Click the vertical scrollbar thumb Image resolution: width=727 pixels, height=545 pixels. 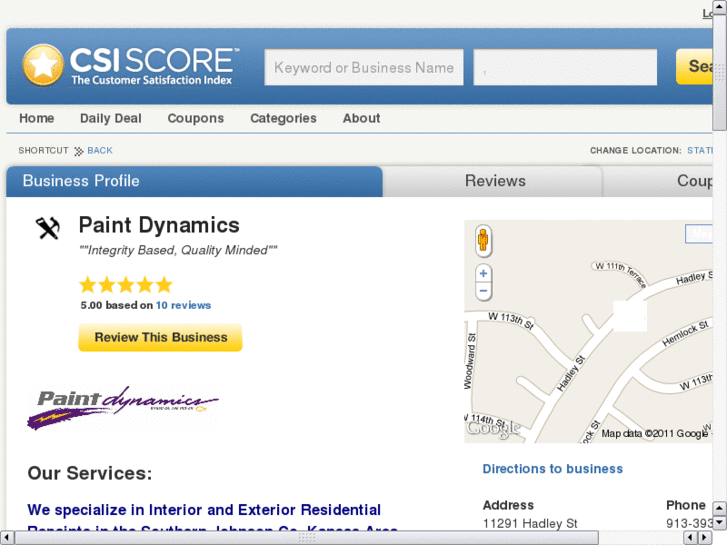720,72
